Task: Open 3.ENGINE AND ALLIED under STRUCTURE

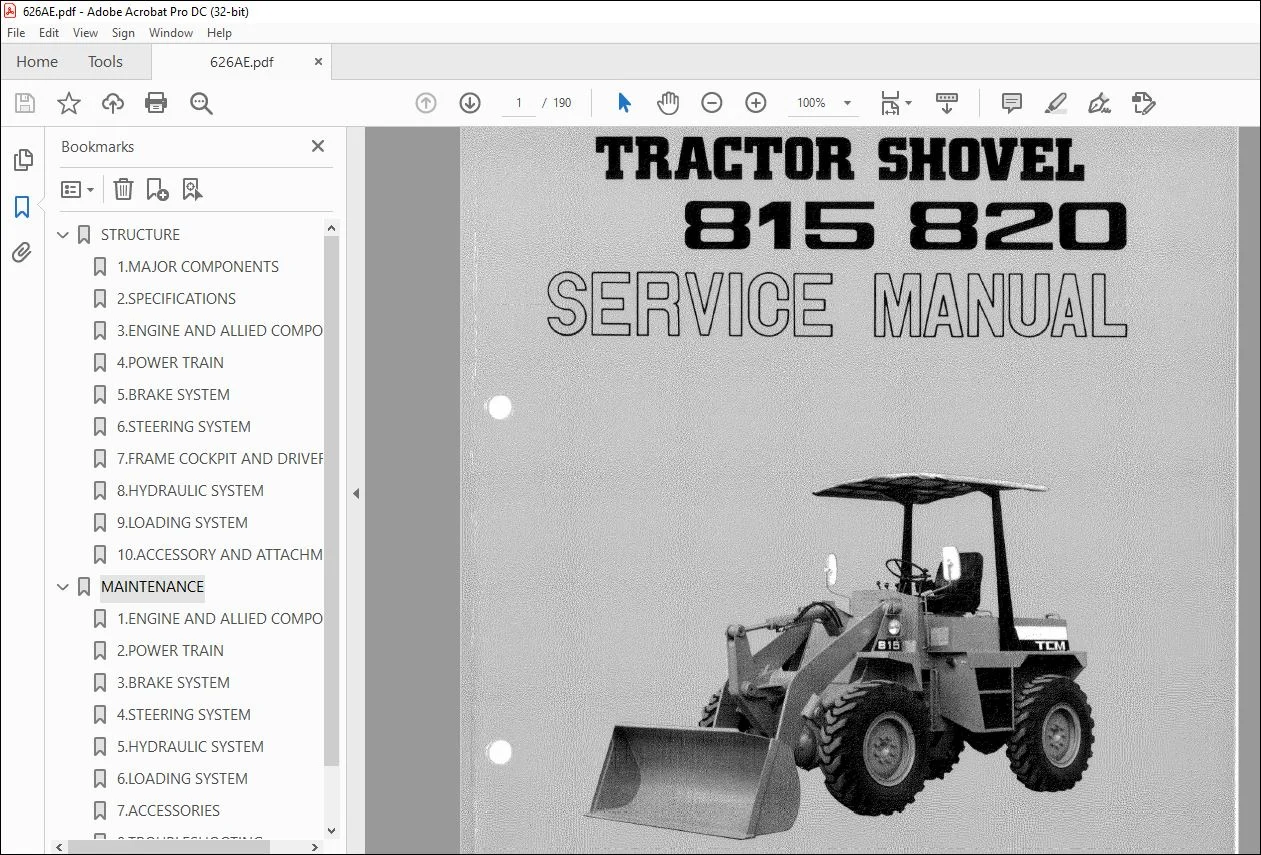Action: (x=220, y=331)
